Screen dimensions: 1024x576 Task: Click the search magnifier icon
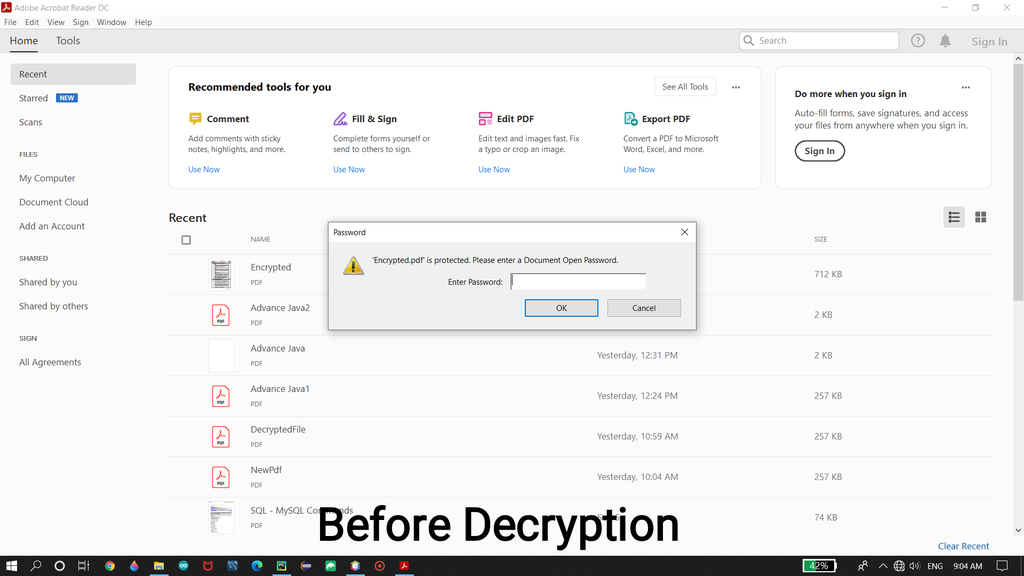(x=749, y=40)
